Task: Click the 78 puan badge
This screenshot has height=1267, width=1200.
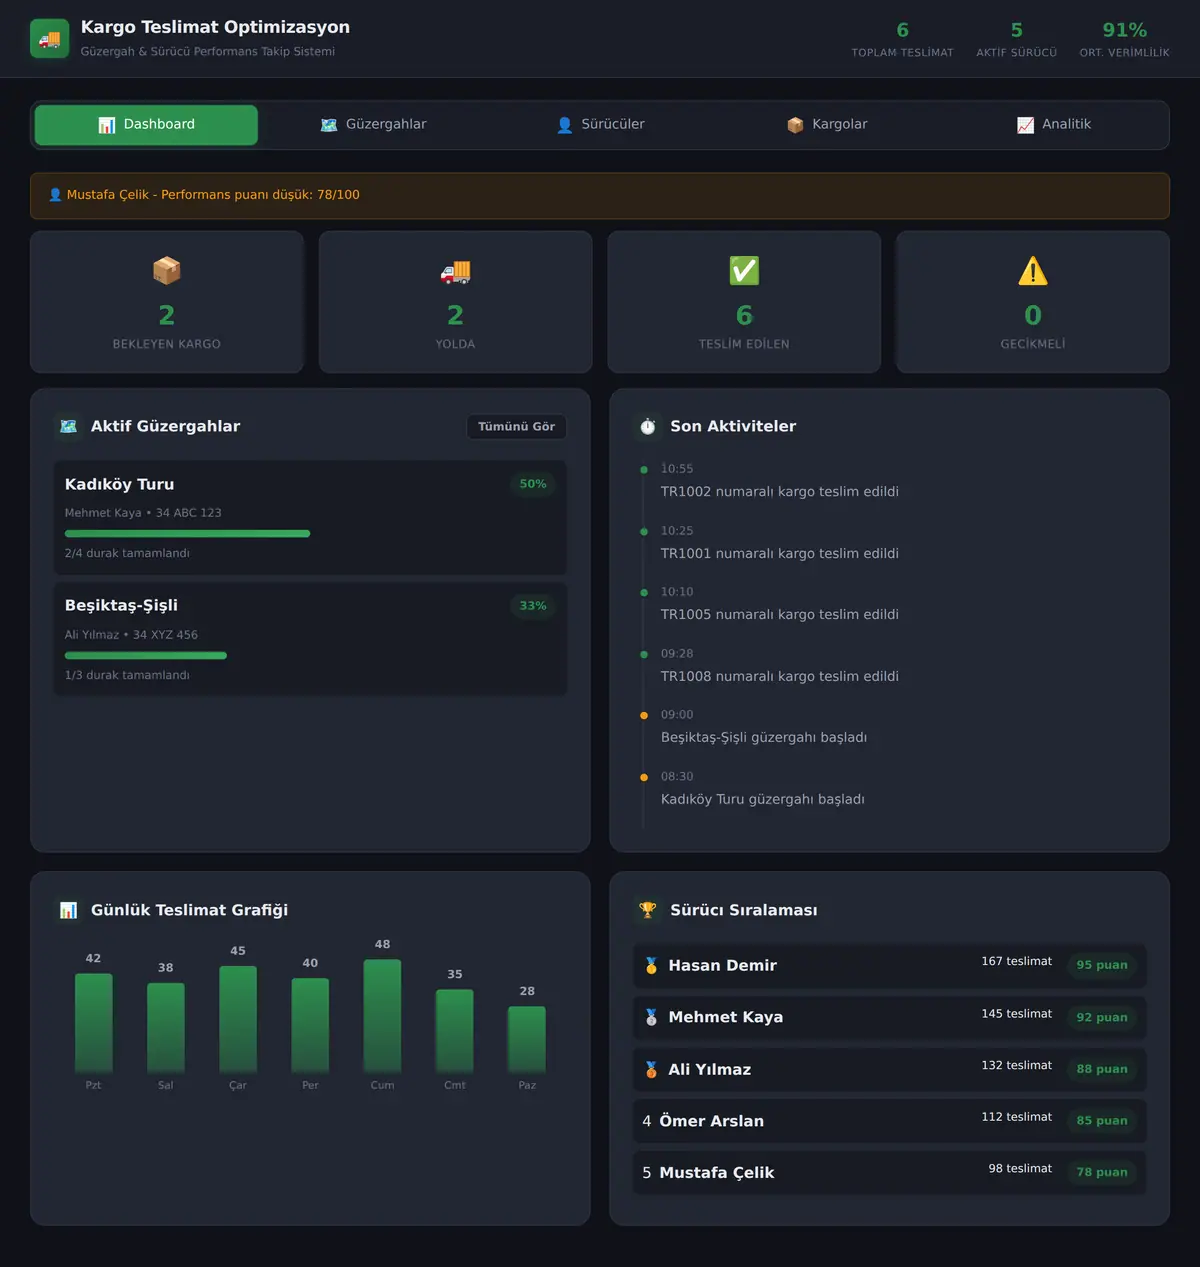Action: click(1102, 1173)
